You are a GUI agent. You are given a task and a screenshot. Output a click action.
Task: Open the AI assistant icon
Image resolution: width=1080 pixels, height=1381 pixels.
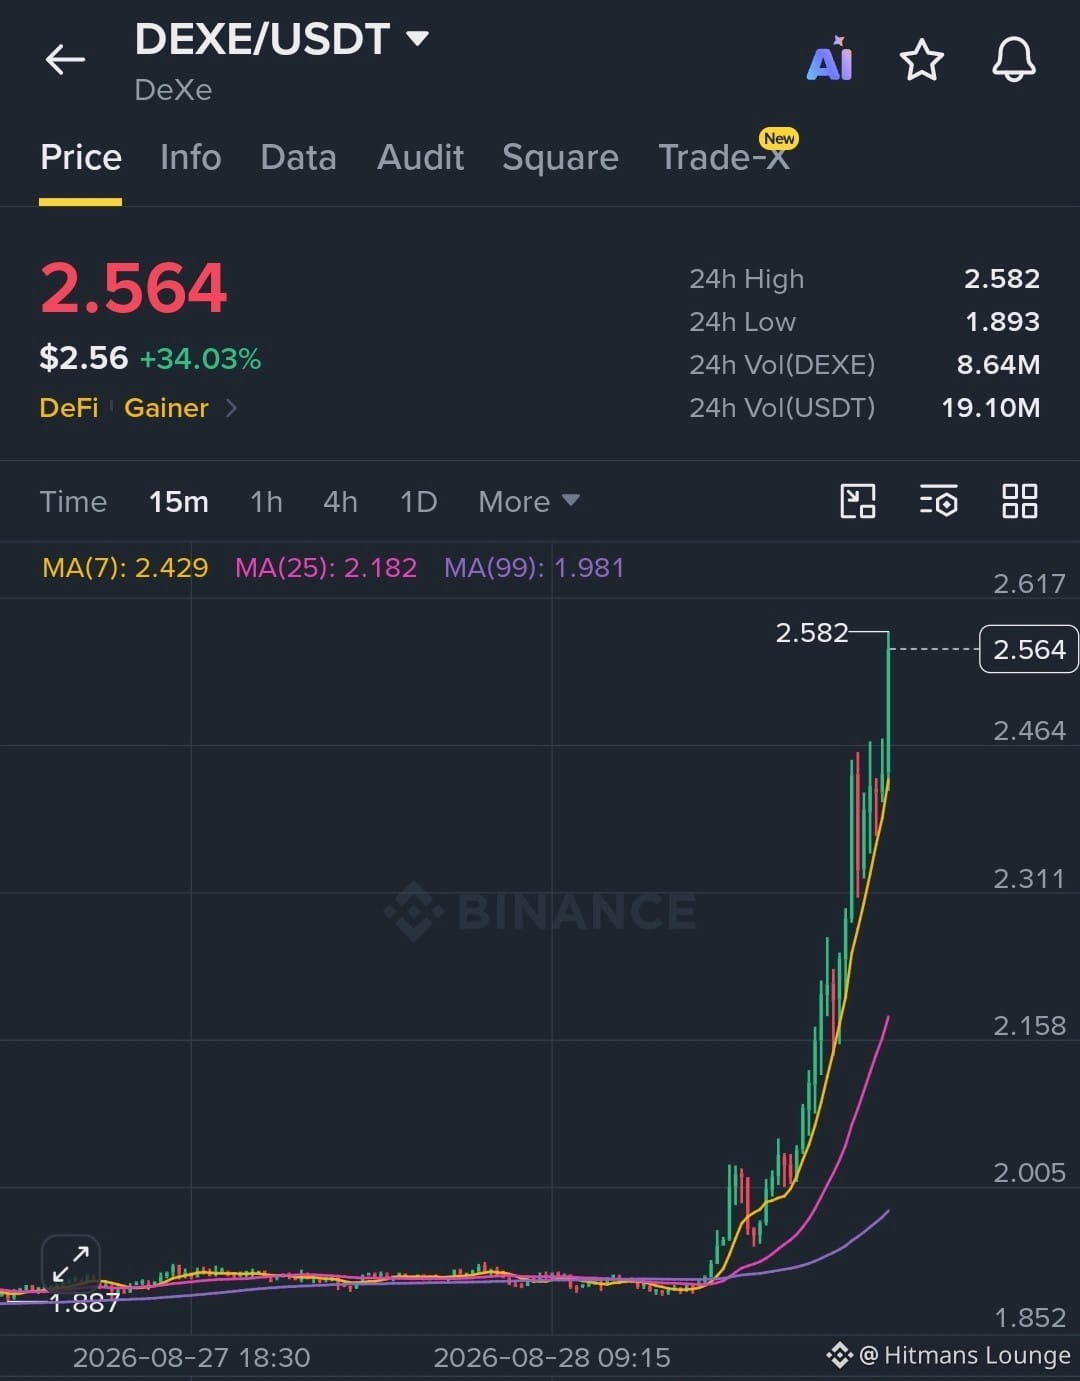click(830, 59)
